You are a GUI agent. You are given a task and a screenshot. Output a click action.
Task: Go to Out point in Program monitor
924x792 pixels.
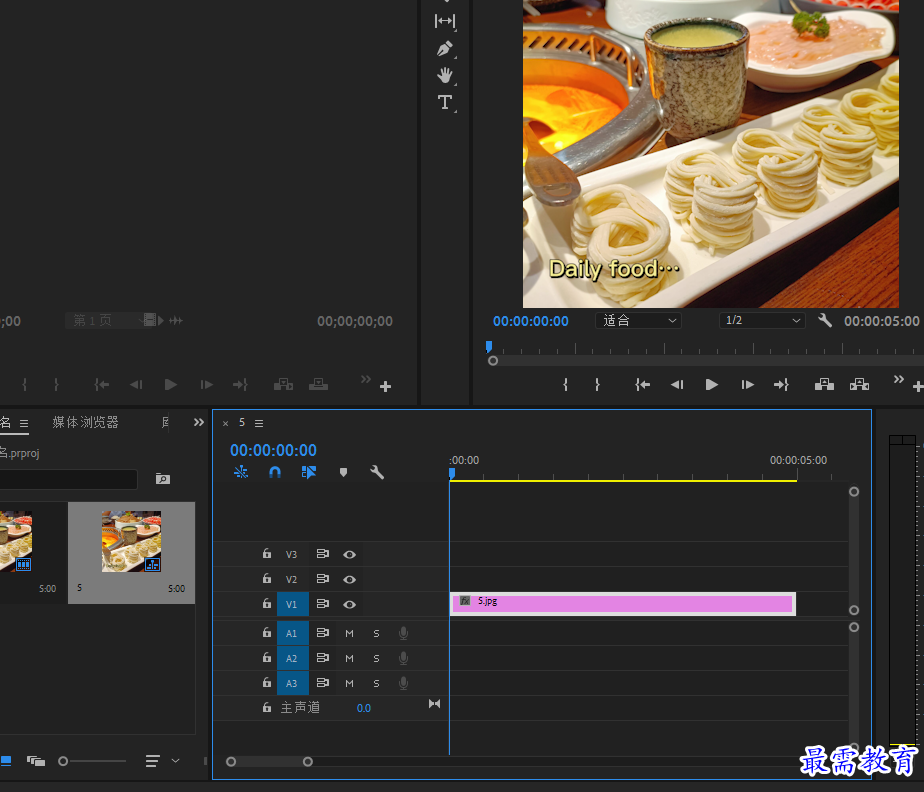point(781,385)
